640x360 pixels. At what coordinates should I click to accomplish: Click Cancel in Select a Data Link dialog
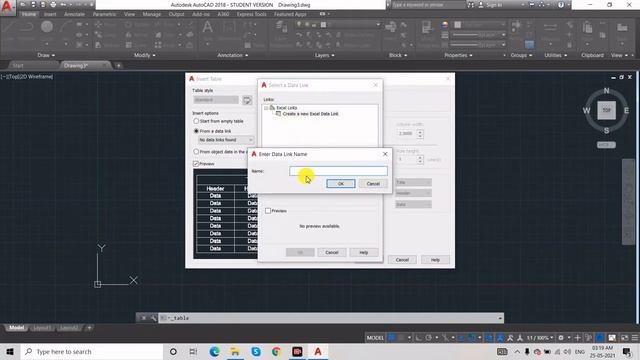(332, 253)
